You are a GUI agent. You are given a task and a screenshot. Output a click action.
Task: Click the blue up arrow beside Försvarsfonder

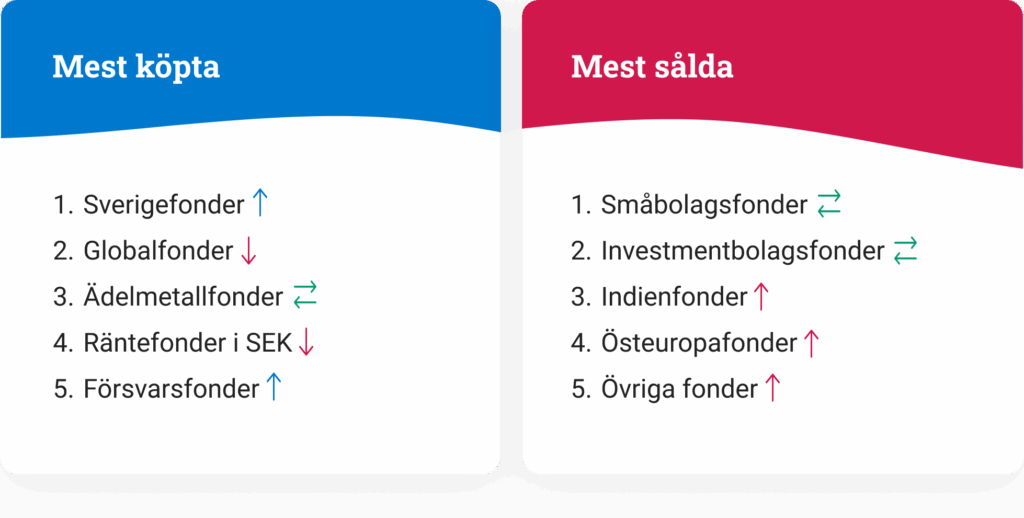[274, 388]
